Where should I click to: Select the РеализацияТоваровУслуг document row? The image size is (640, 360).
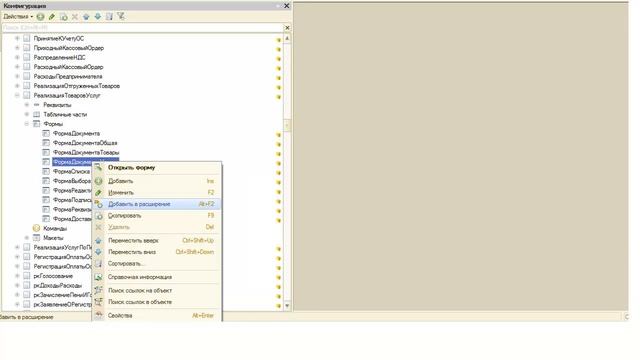tap(67, 96)
